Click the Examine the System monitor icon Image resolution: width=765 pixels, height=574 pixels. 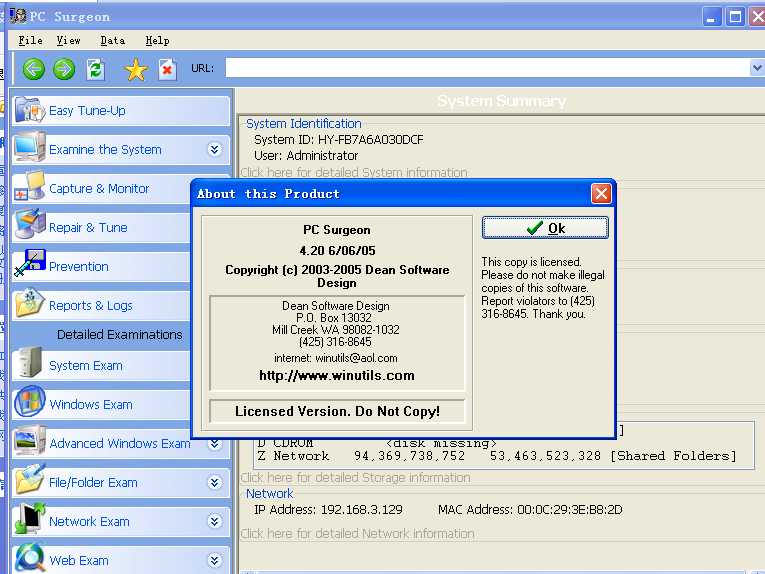[30, 147]
